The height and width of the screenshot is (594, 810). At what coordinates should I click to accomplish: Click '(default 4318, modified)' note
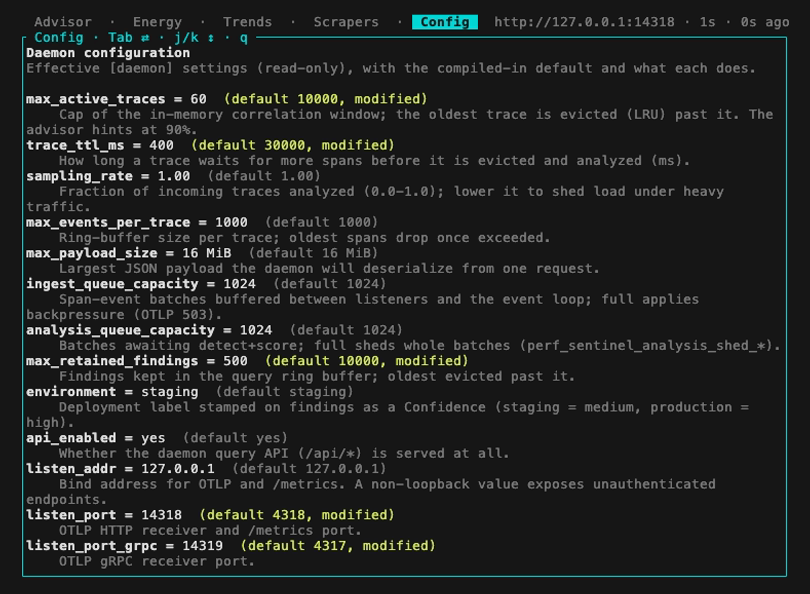tap(297, 515)
